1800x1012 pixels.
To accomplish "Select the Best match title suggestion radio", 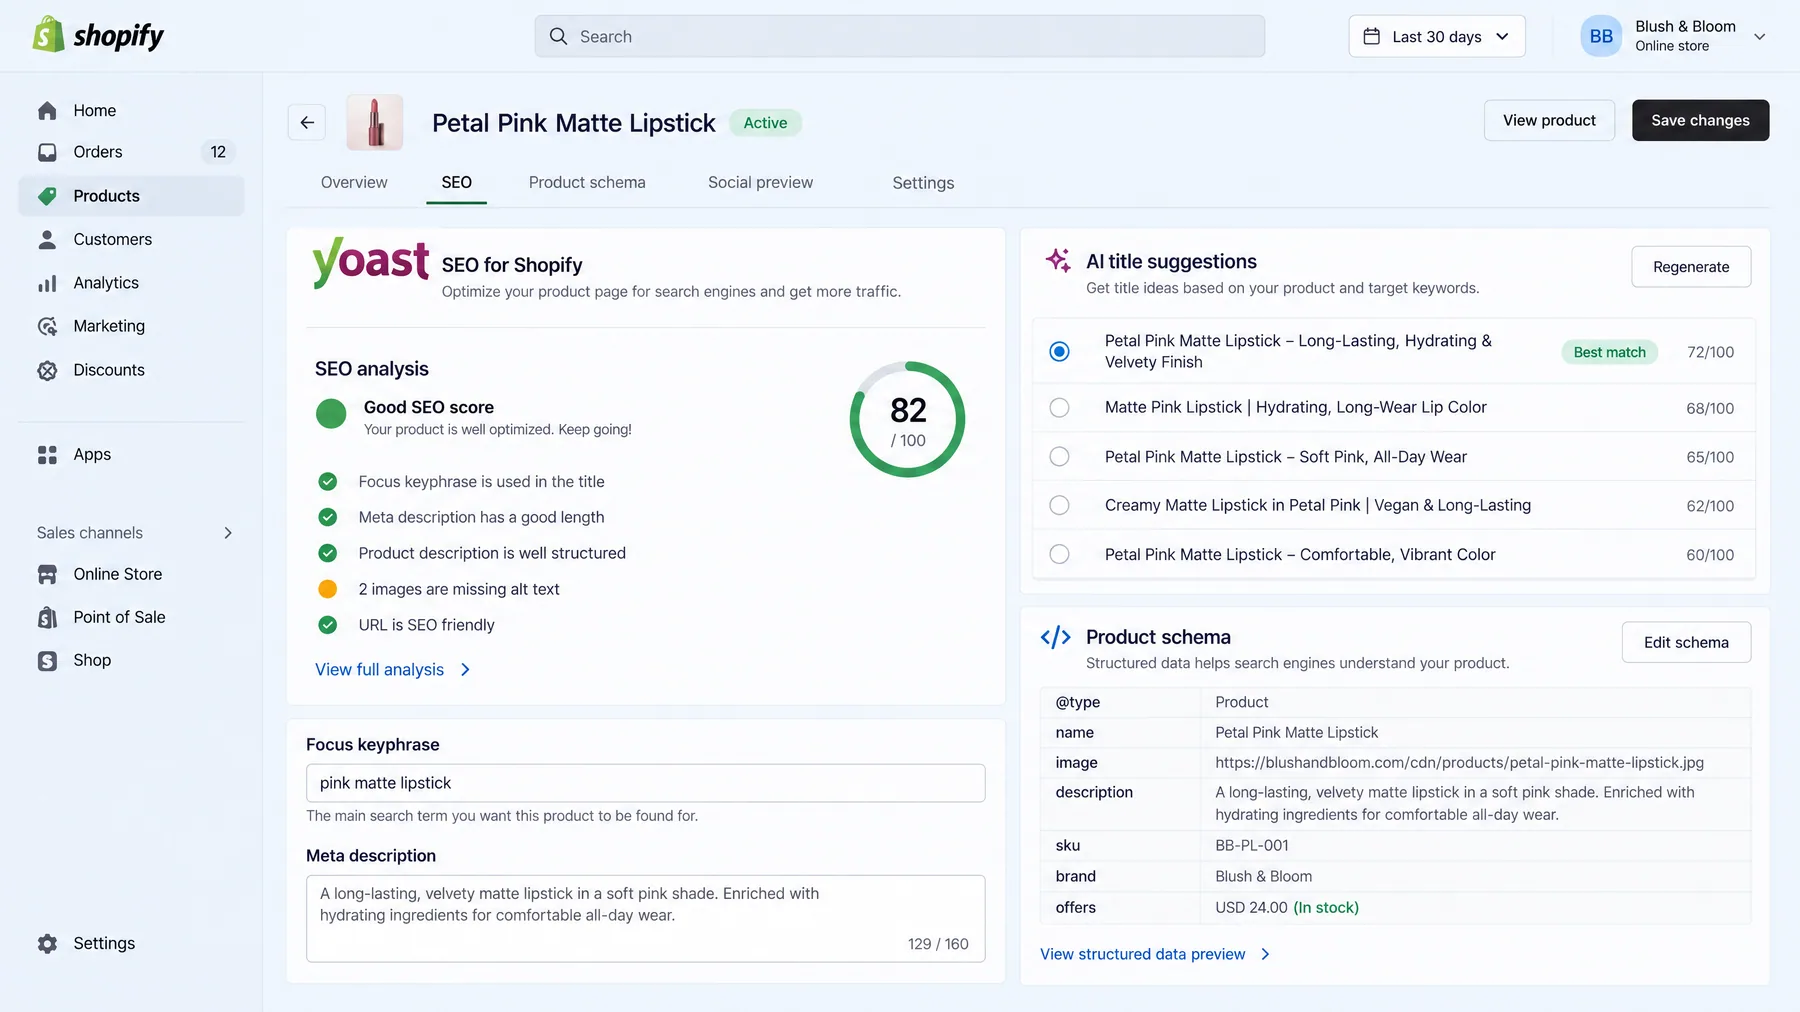I will (x=1059, y=351).
